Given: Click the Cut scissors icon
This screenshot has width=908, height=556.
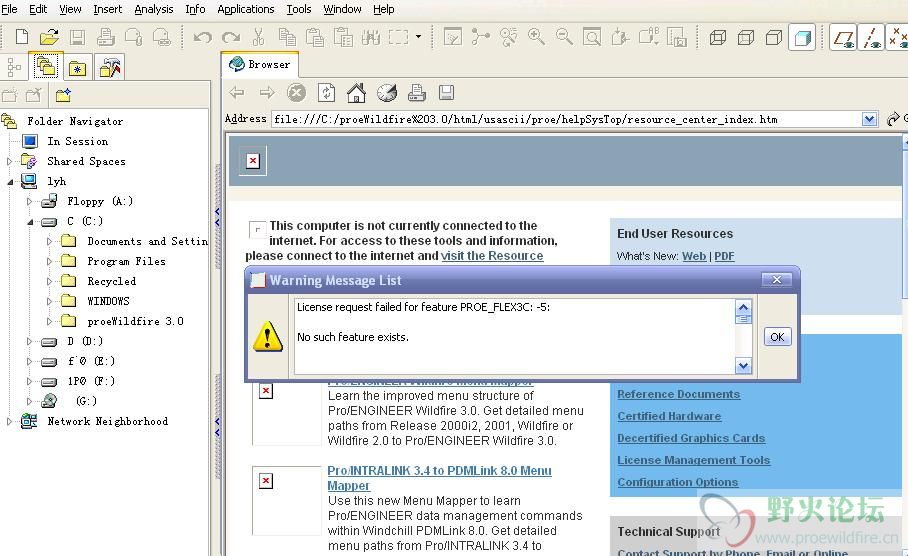Looking at the screenshot, I should pyautogui.click(x=258, y=37).
